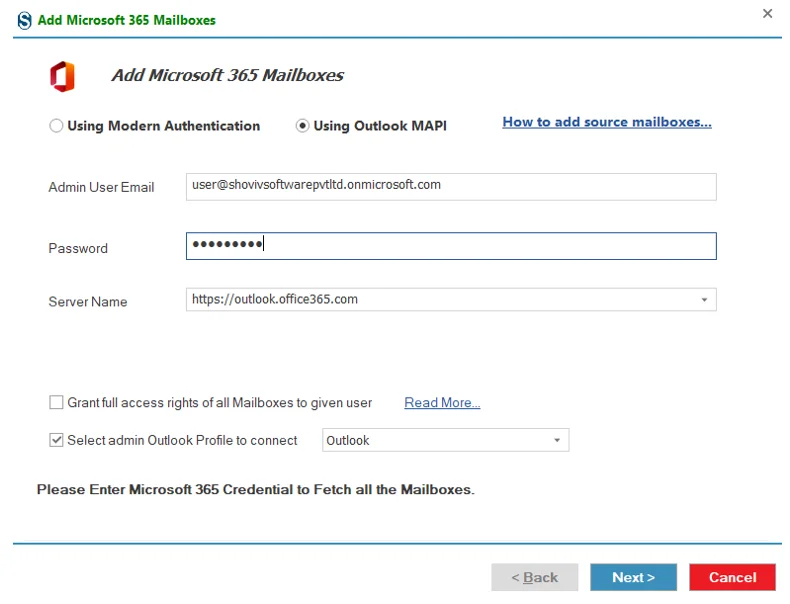Viewport: 790px width, 604px height.
Task: Select Using Outlook MAPI radio button
Action: click(x=302, y=125)
